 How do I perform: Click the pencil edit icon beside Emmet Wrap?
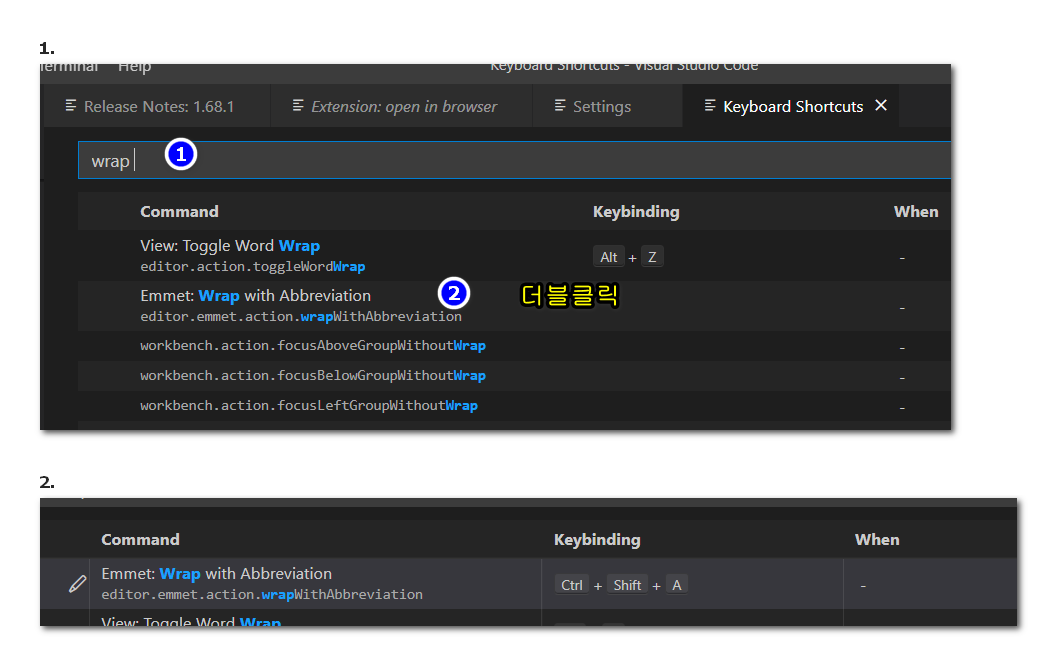point(77,584)
